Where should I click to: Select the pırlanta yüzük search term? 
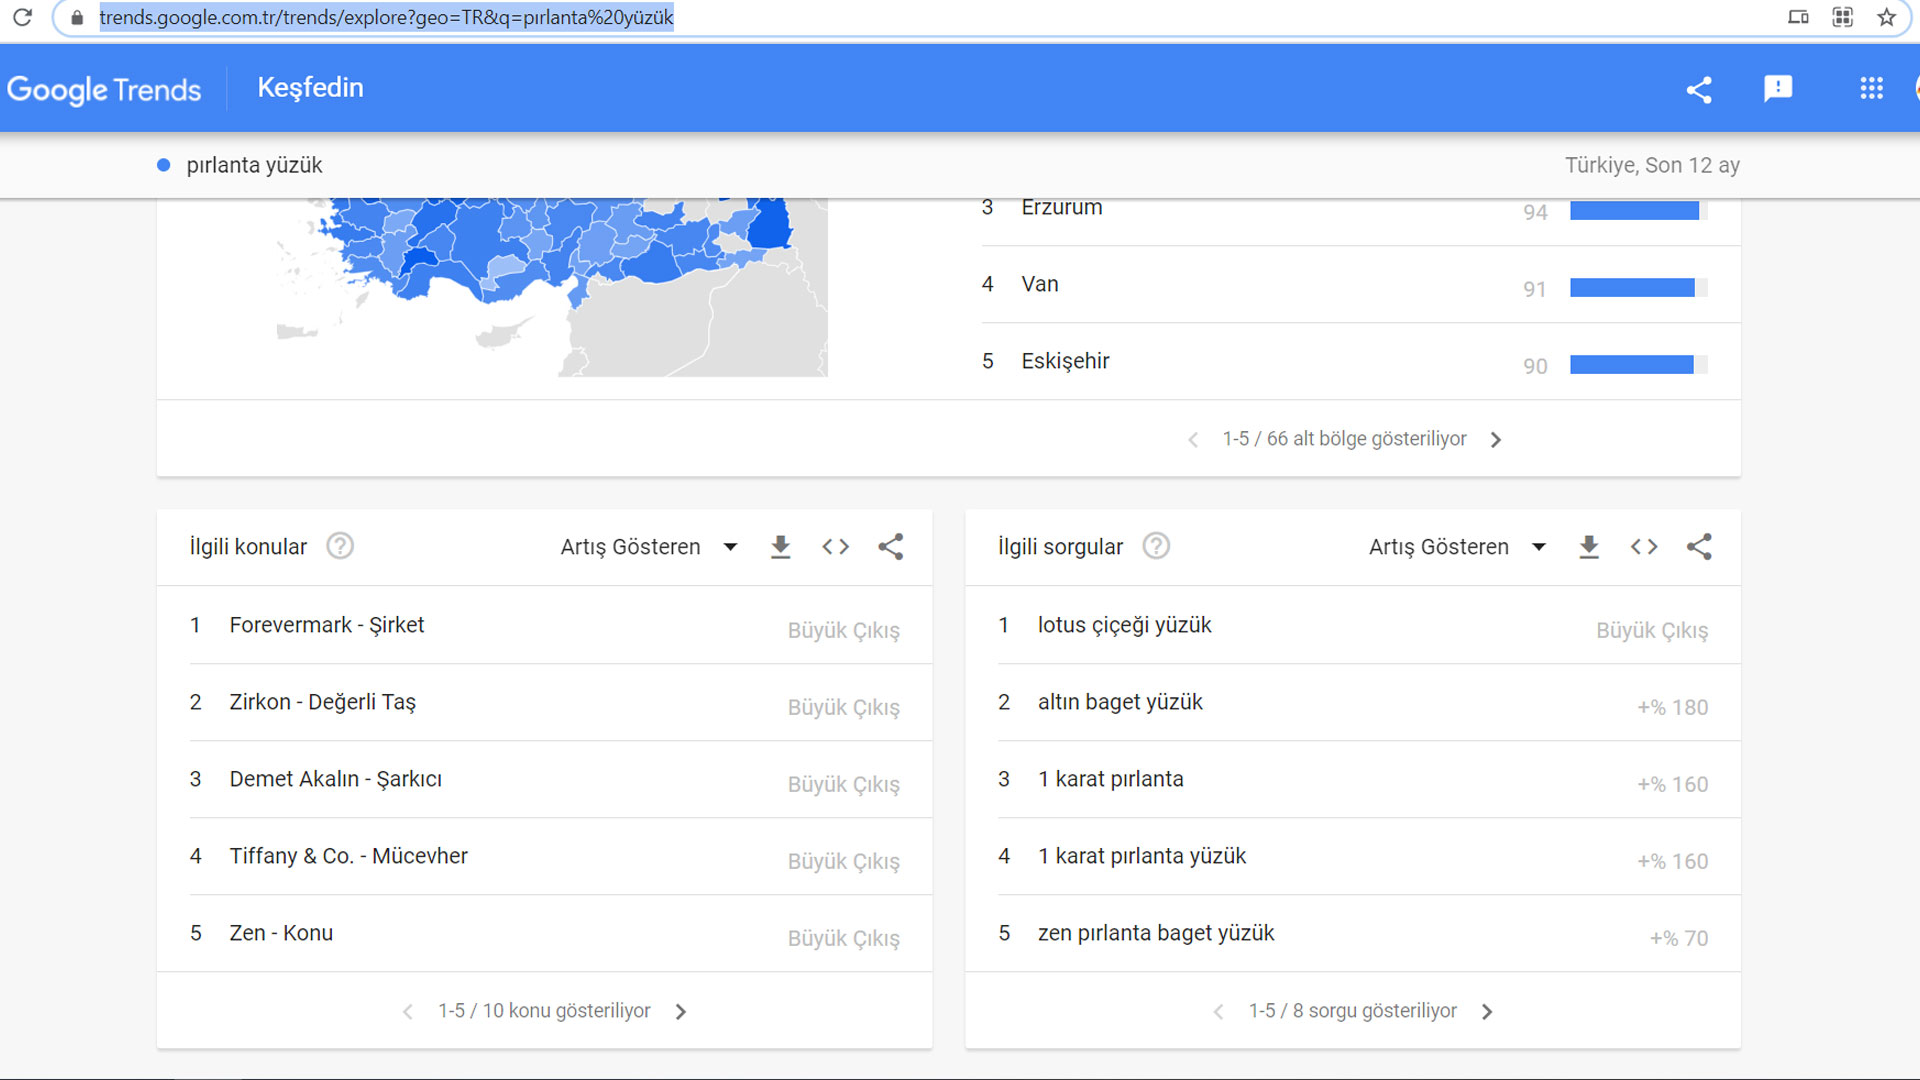(254, 165)
